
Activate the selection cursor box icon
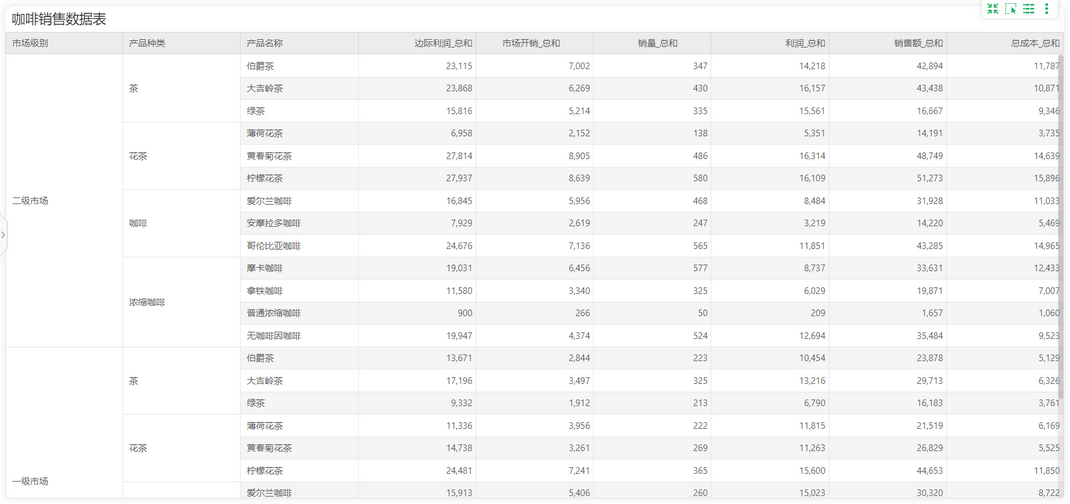point(1011,9)
